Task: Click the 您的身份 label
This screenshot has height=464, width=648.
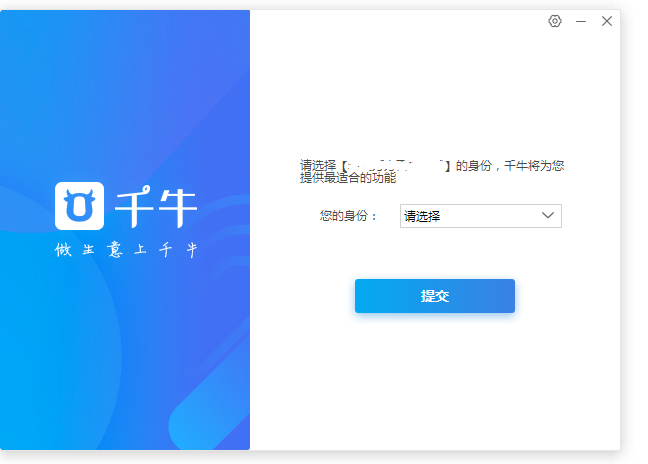Action: [348, 216]
